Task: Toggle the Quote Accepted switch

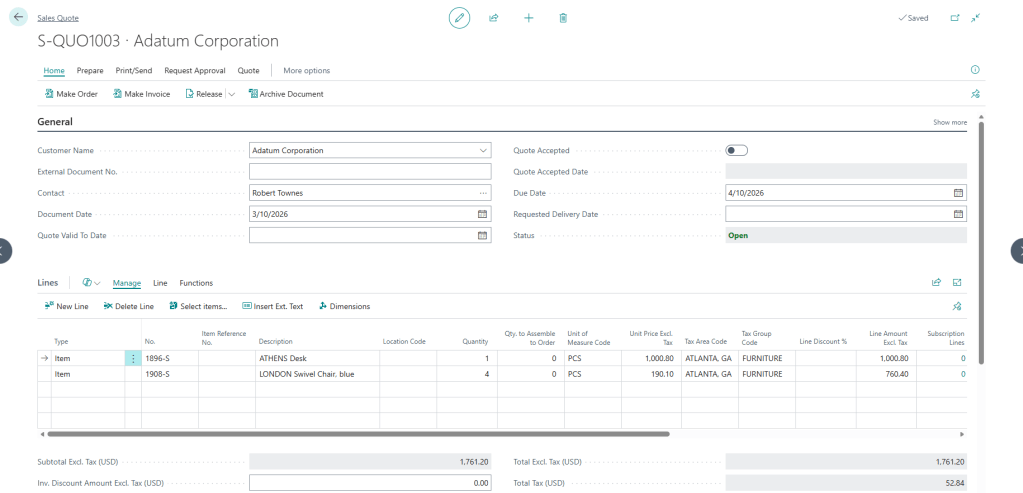Action: pyautogui.click(x=737, y=151)
